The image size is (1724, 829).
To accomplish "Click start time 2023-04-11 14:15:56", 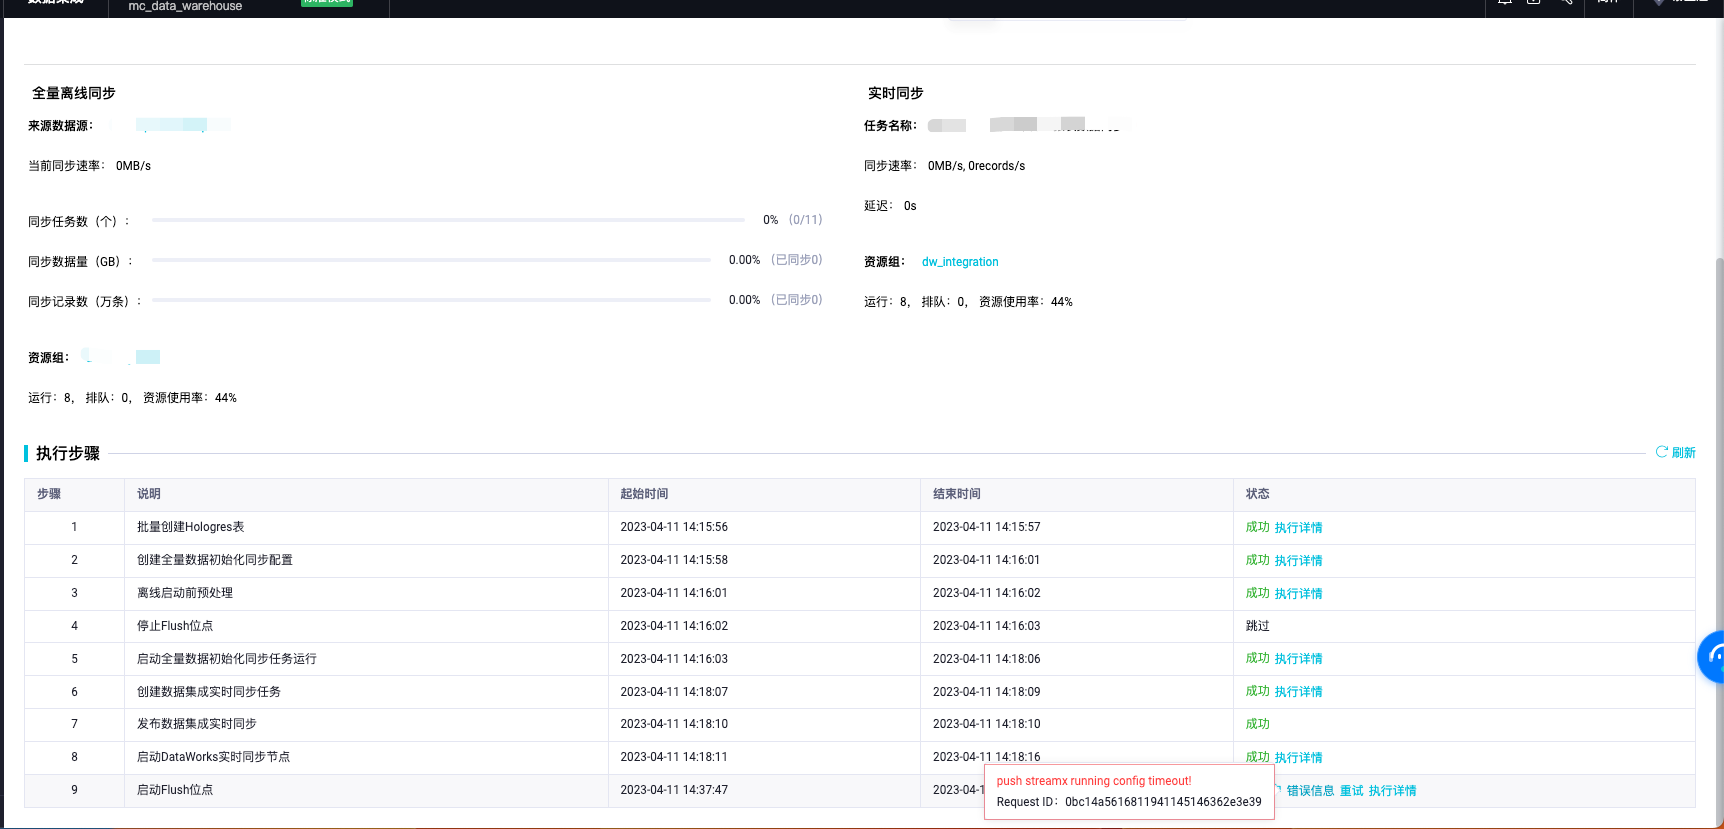I will click(674, 527).
